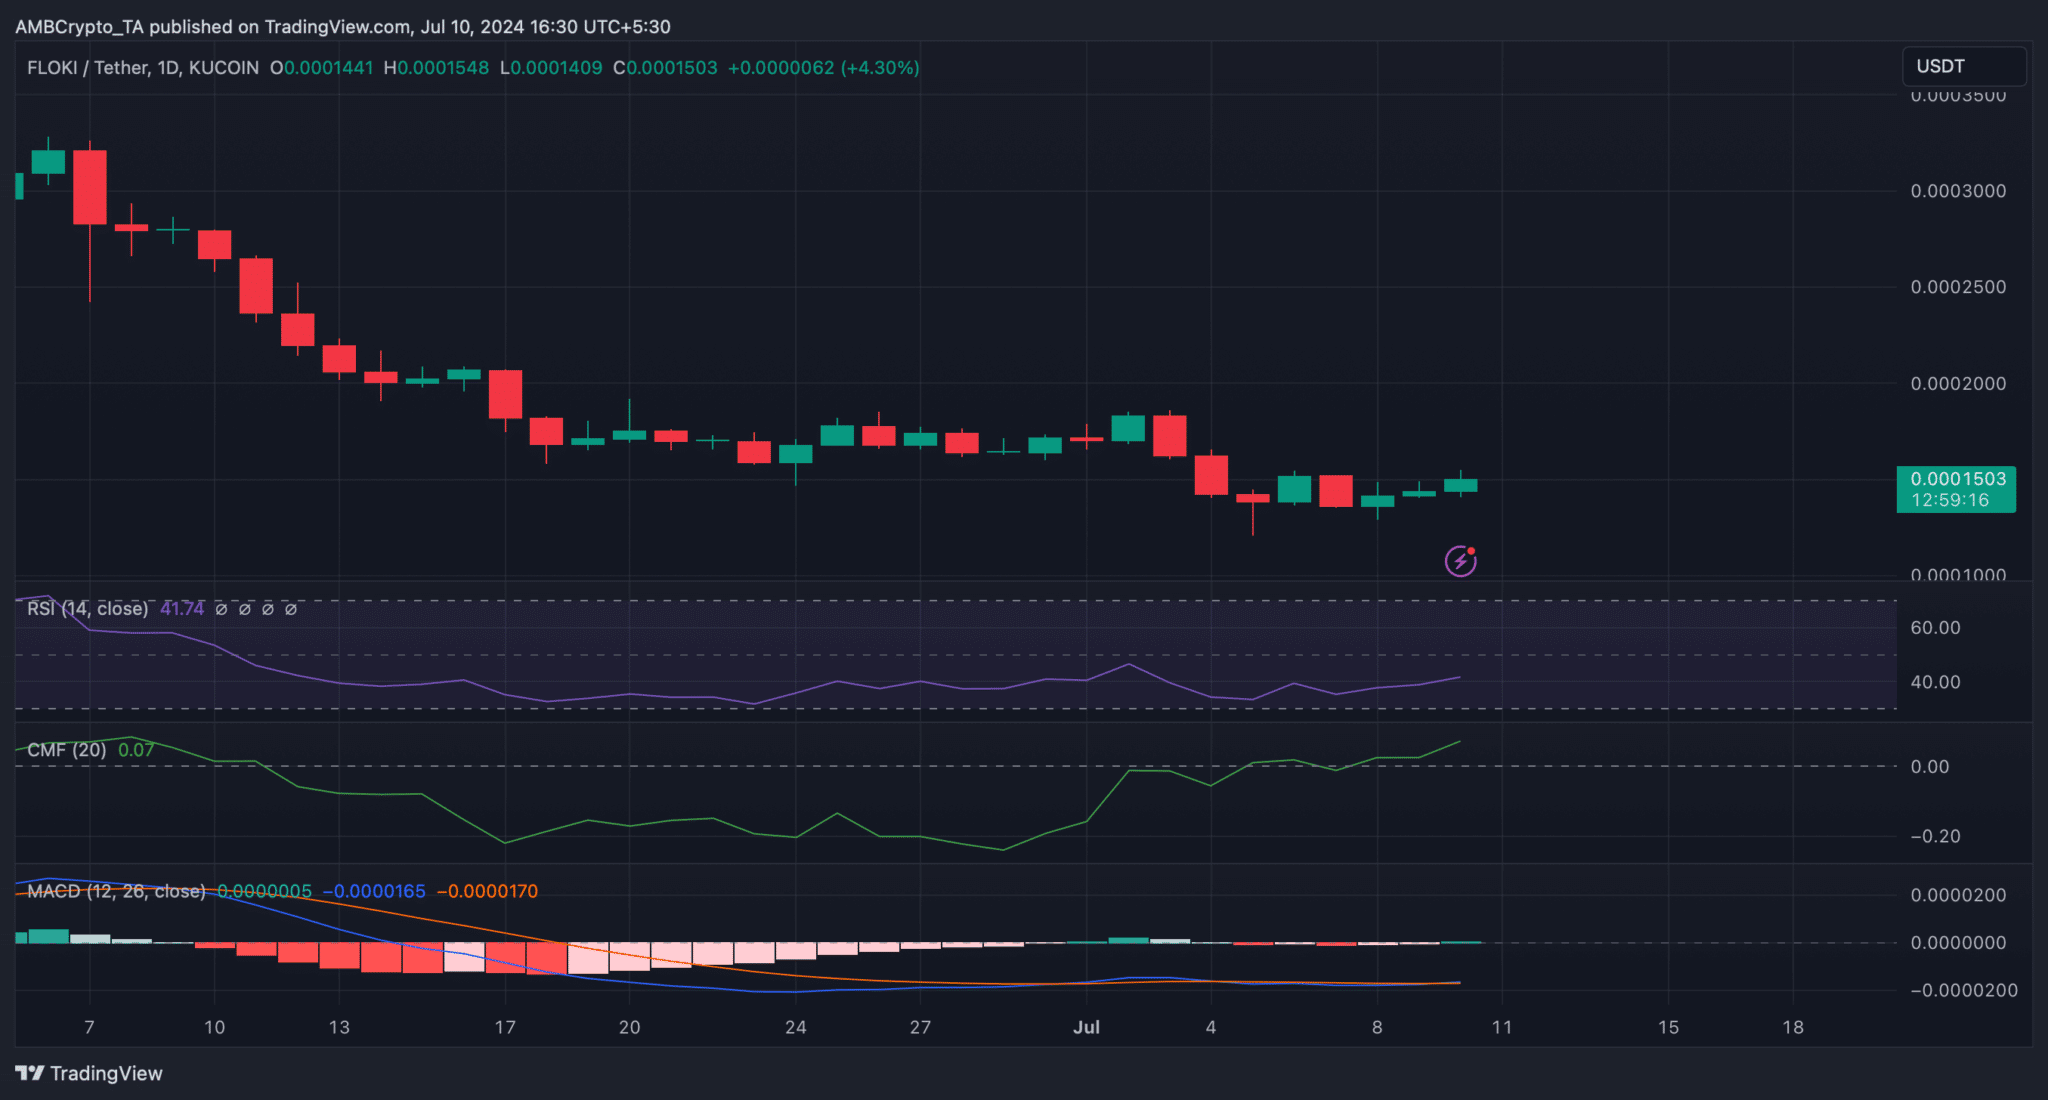
Task: Click the latest green candlestick
Action: [1460, 485]
